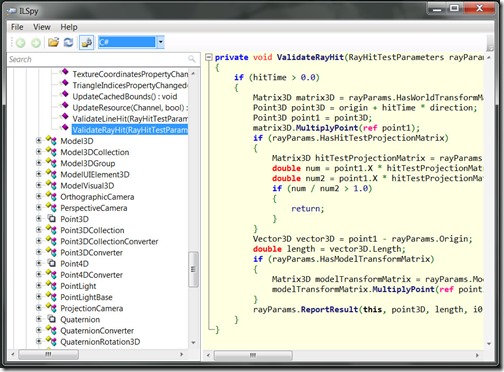Expand the Model3D node
Screen dimensions: 504x372
39,141
